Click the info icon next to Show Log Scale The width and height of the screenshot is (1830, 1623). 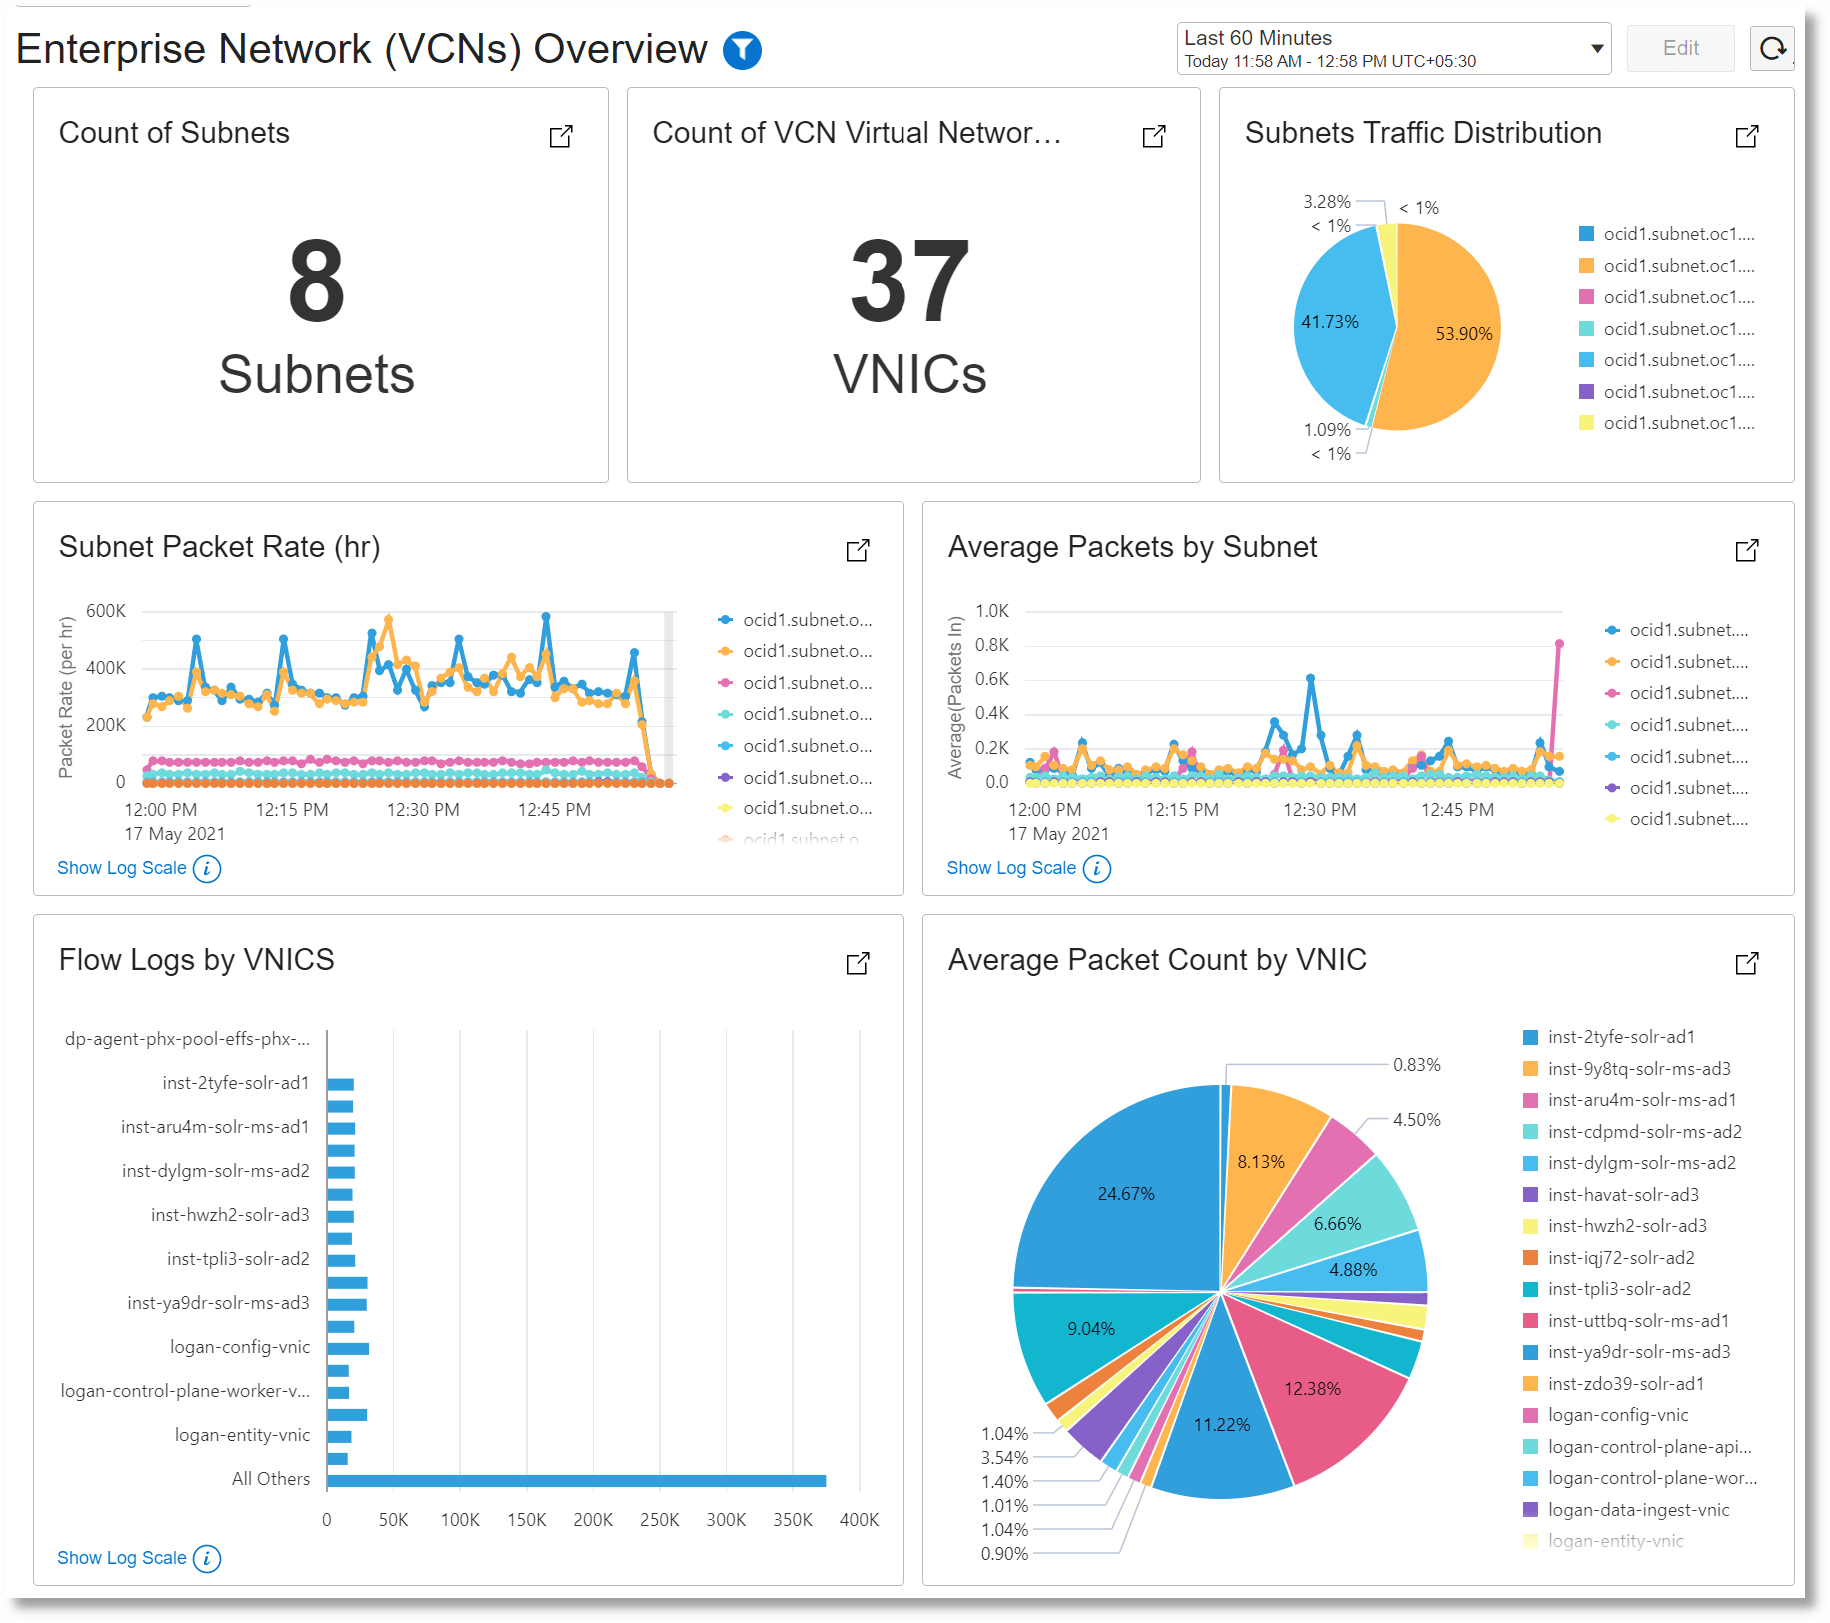coord(206,868)
